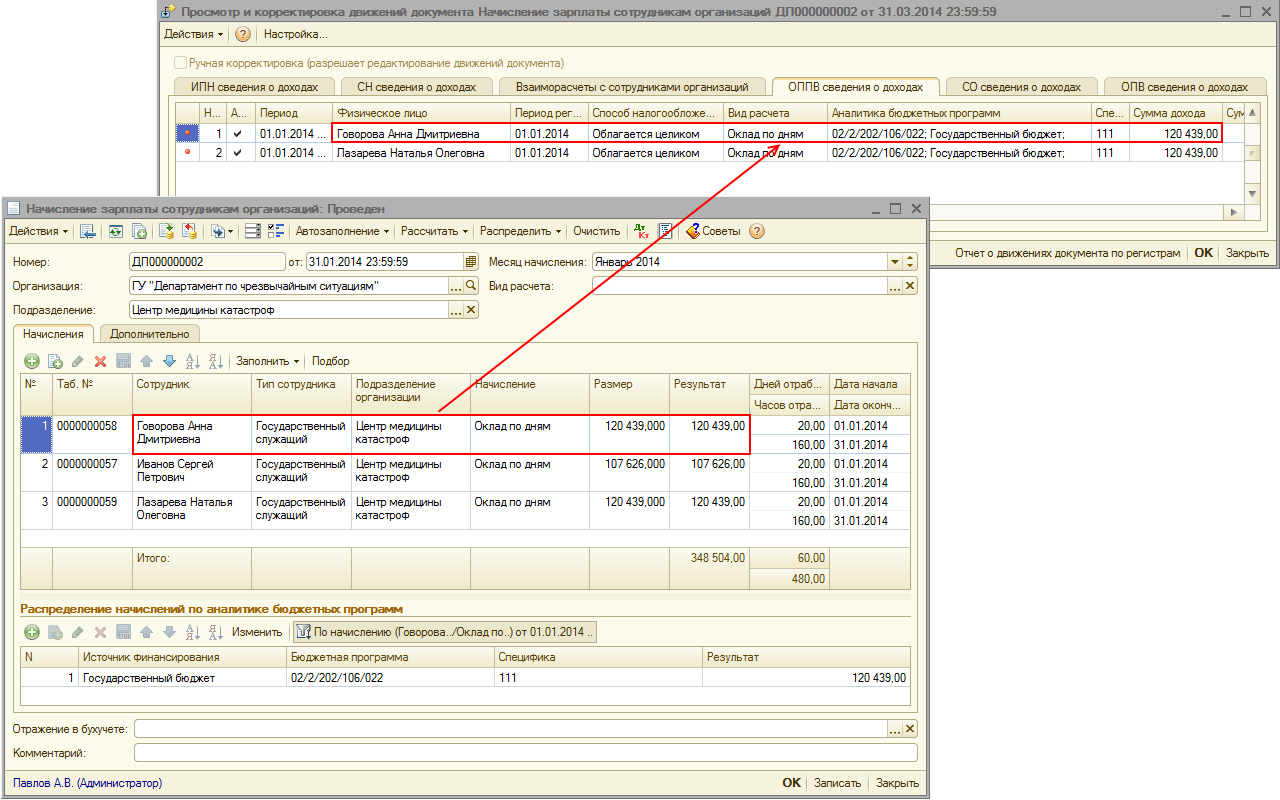Open the Автозаполнение dropdown menu
The image size is (1280, 800).
(x=343, y=231)
